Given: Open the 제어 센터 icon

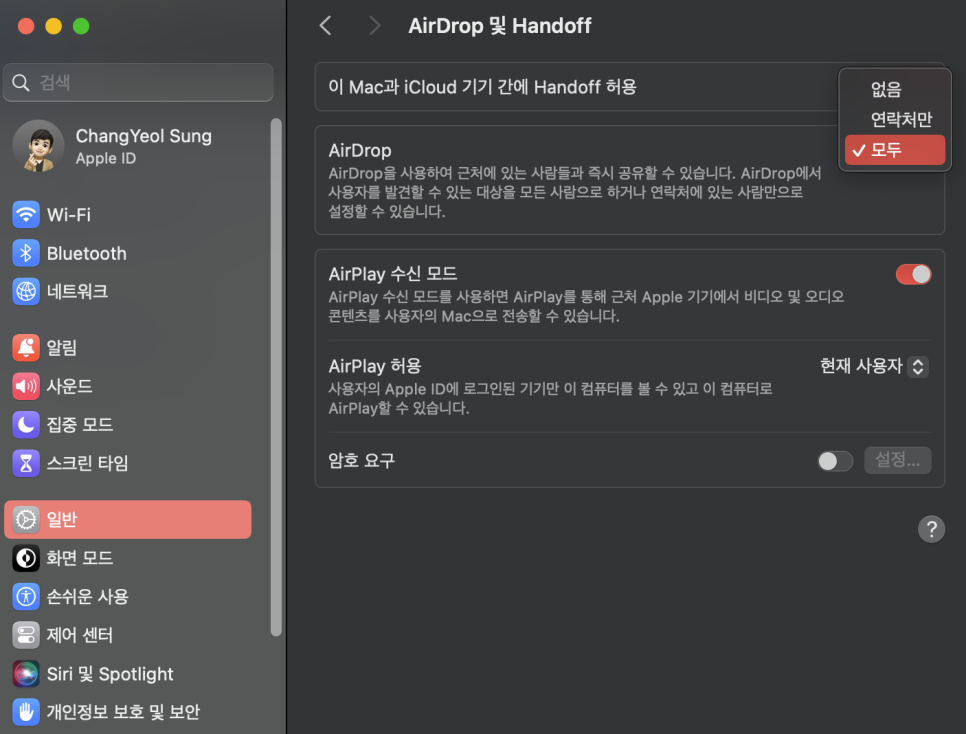Looking at the screenshot, I should click(x=26, y=635).
